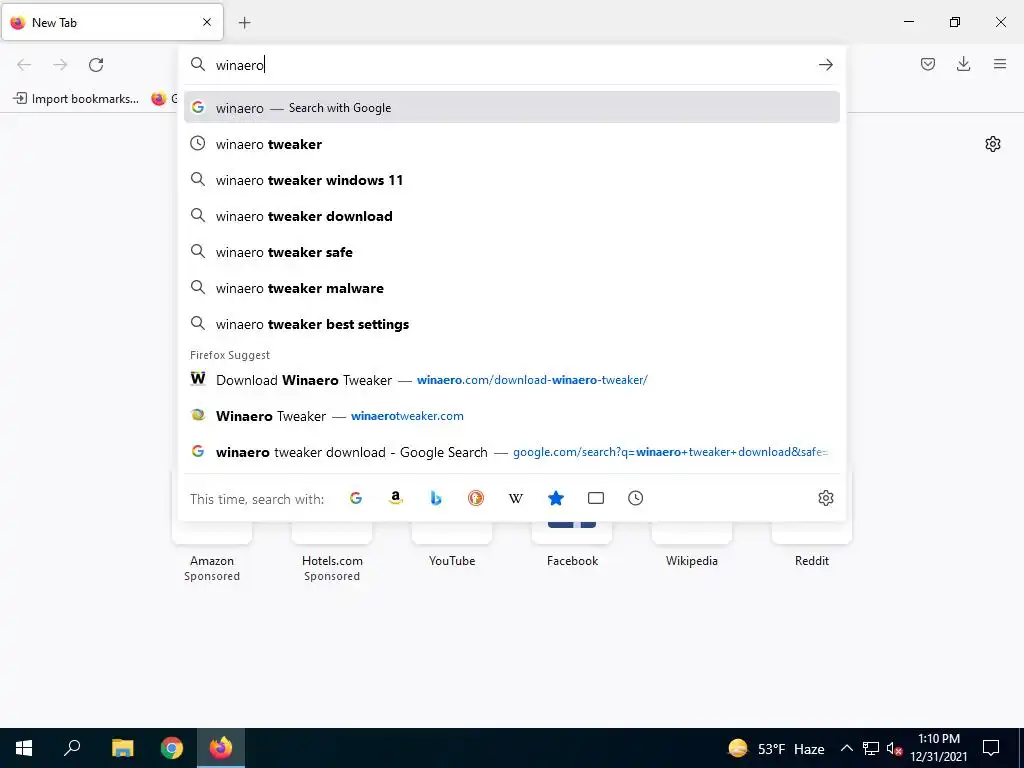Launch Google Chrome from the taskbar
This screenshot has height=768, width=1024.
172,748
